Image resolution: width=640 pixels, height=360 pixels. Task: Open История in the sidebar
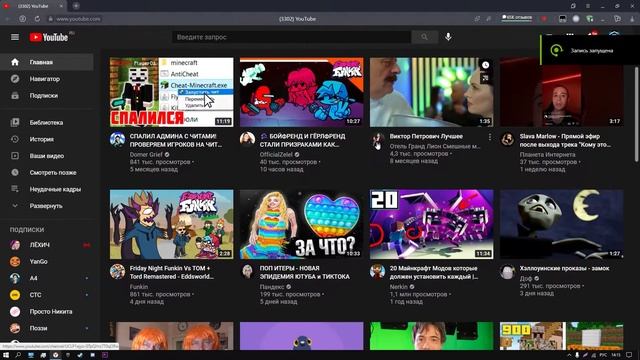pos(47,139)
